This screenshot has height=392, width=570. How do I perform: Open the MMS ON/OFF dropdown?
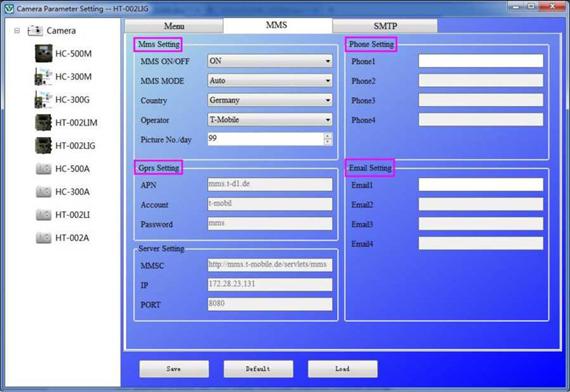(x=270, y=61)
